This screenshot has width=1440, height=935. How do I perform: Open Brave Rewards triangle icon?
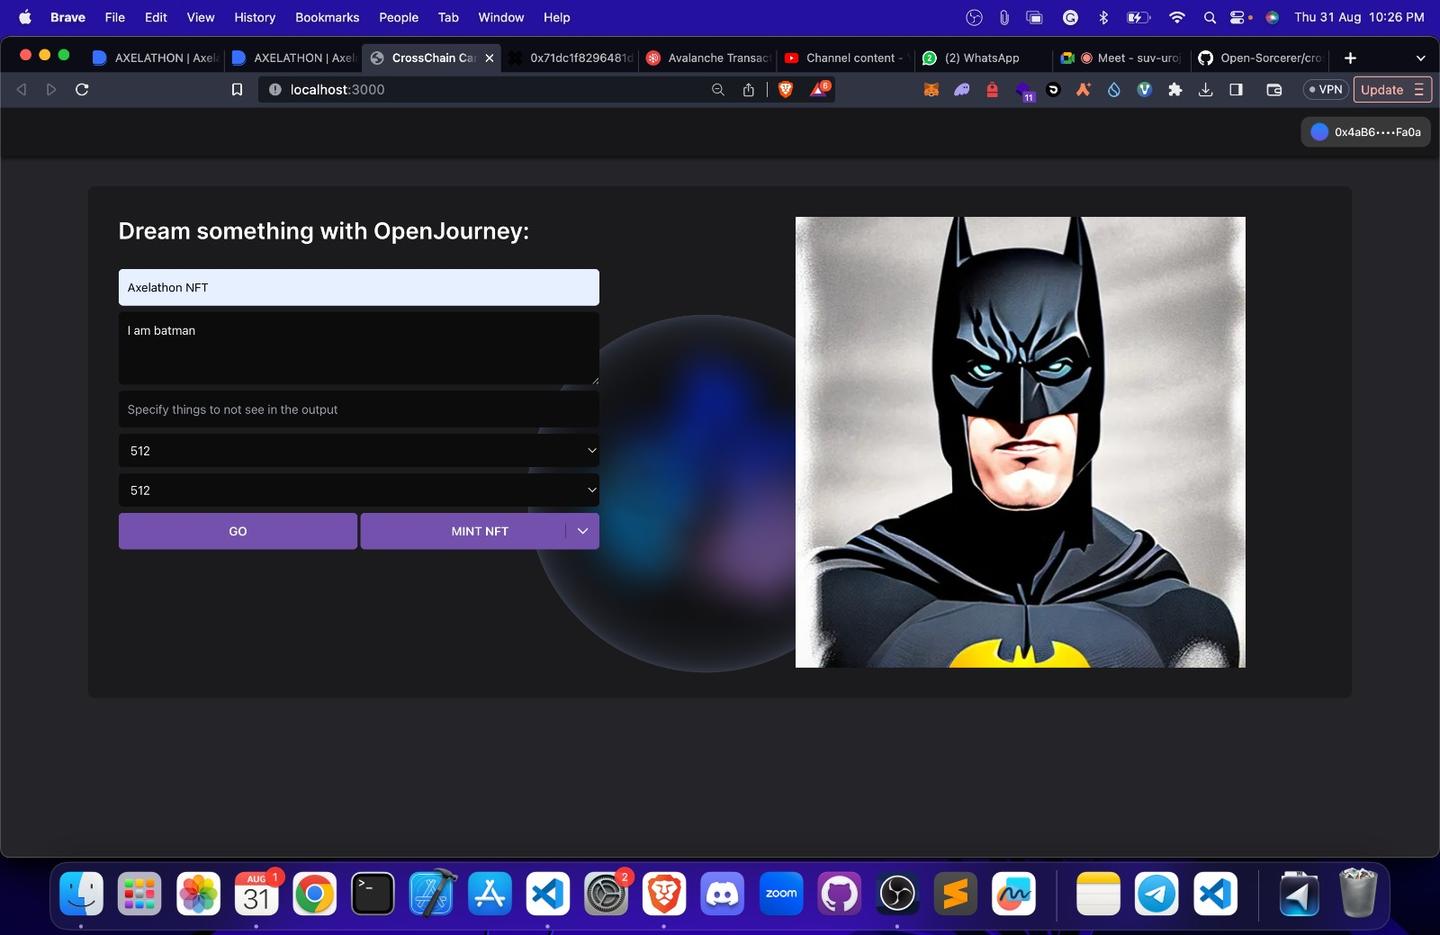point(819,89)
